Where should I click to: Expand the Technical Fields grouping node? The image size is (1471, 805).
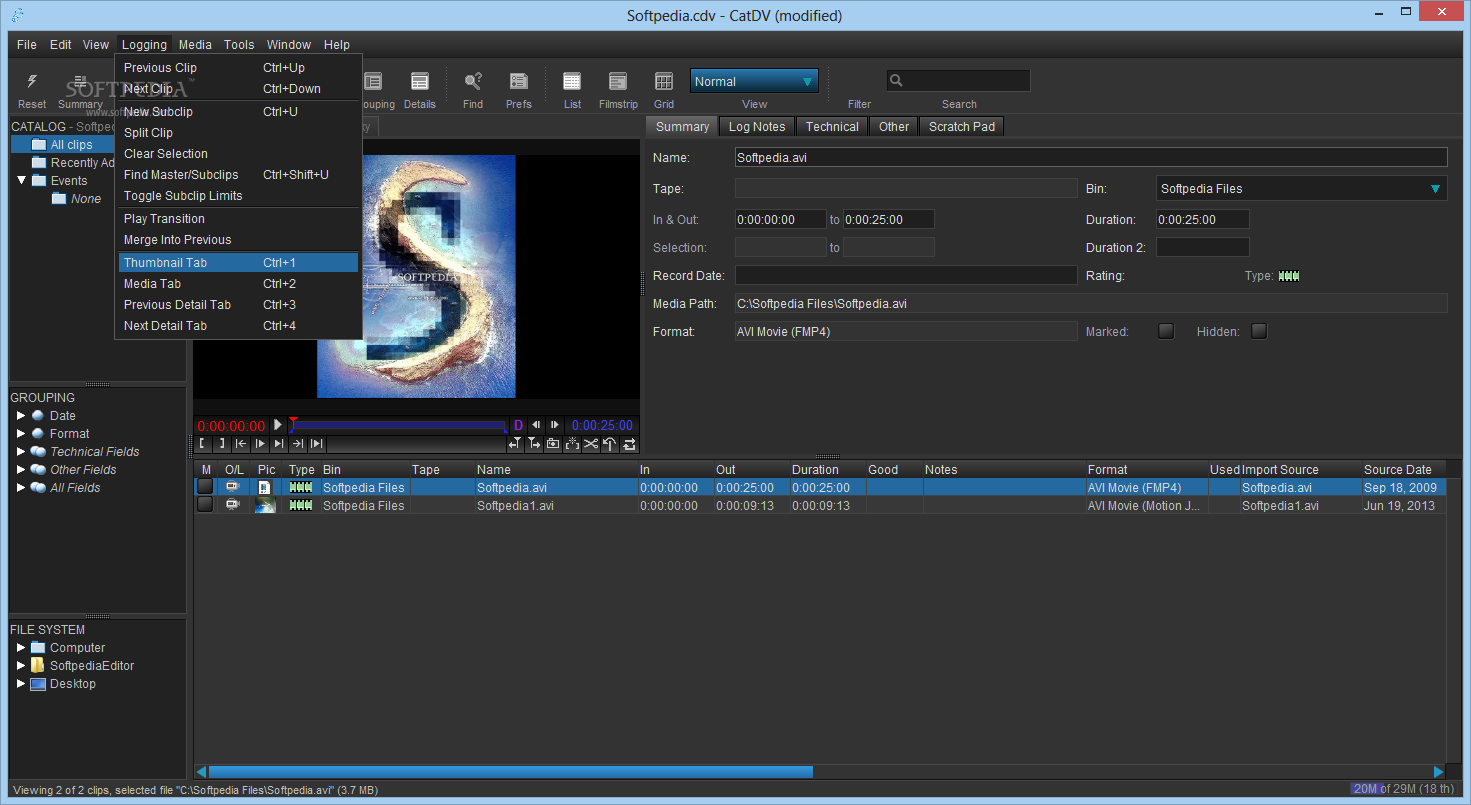pos(22,452)
